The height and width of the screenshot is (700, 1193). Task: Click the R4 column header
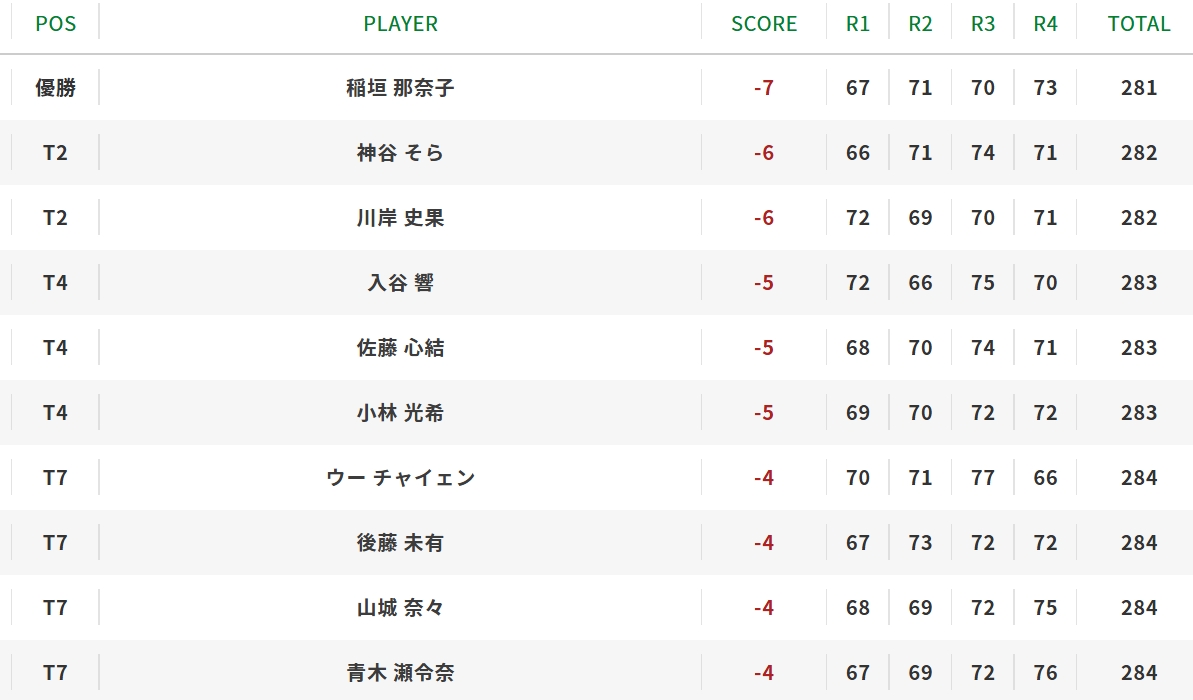pyautogui.click(x=1045, y=24)
